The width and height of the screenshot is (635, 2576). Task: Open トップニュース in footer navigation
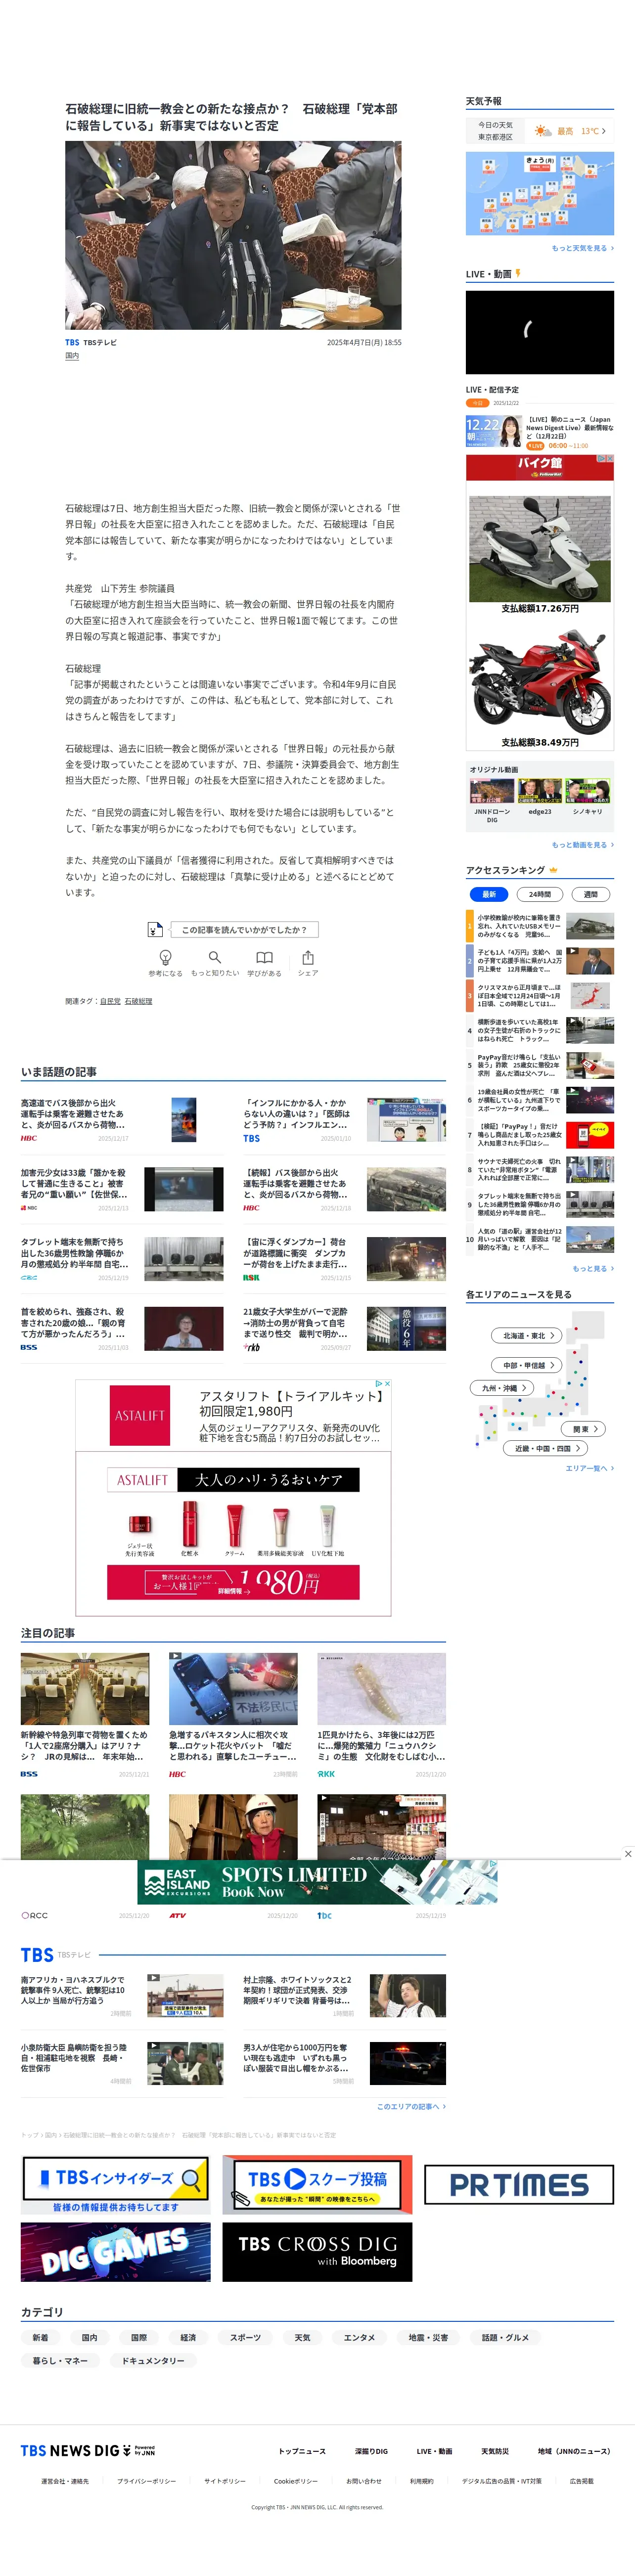[x=302, y=2451]
